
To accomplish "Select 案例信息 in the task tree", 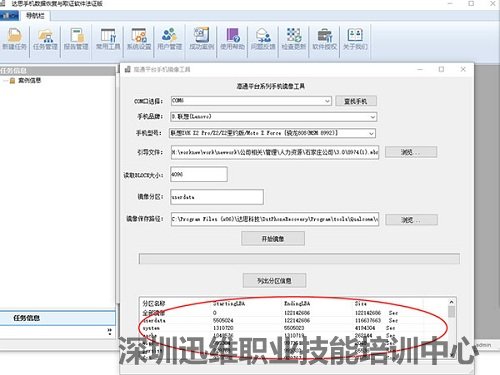I will coord(29,80).
